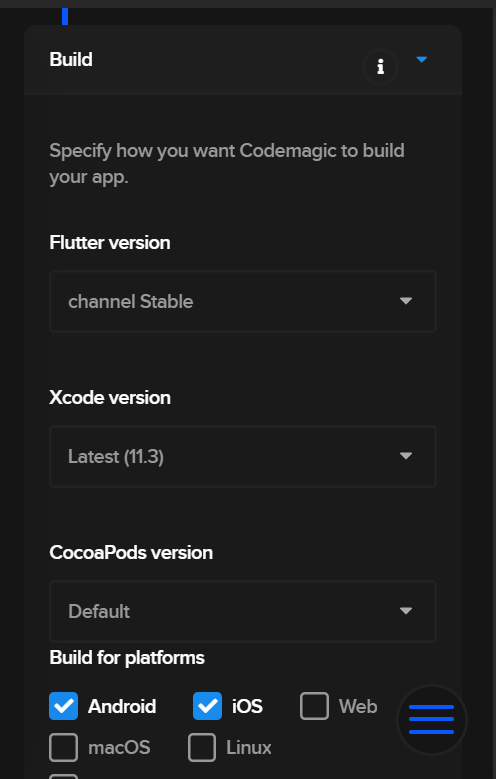
Task: Click the CocoaPods version dropdown arrow
Action: tap(406, 611)
